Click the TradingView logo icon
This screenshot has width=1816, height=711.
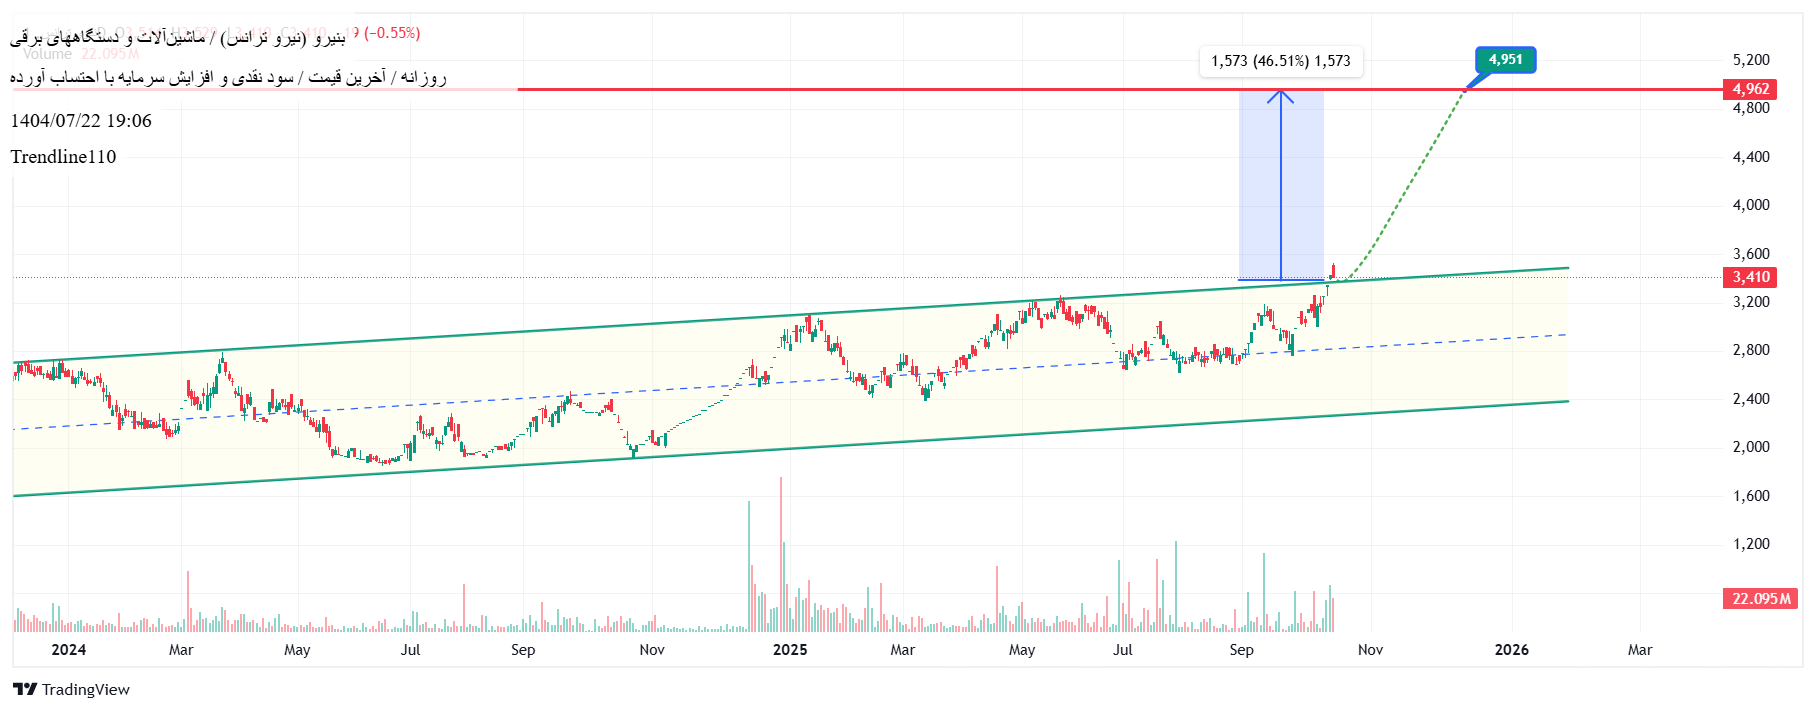point(25,689)
